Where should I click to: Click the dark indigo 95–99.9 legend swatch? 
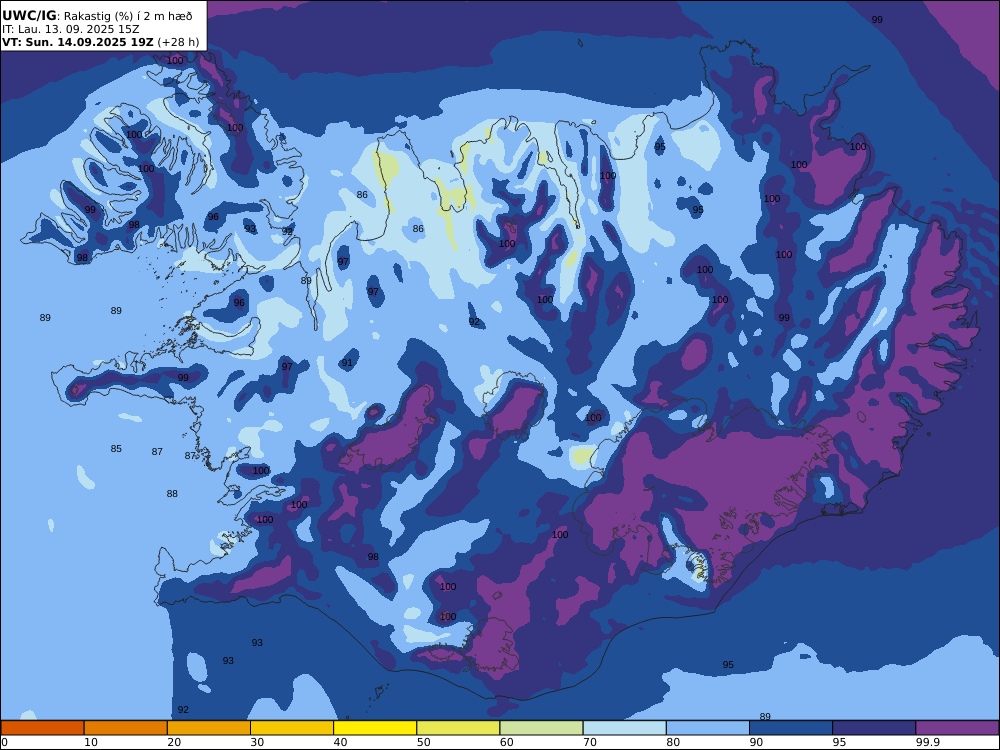[x=874, y=728]
